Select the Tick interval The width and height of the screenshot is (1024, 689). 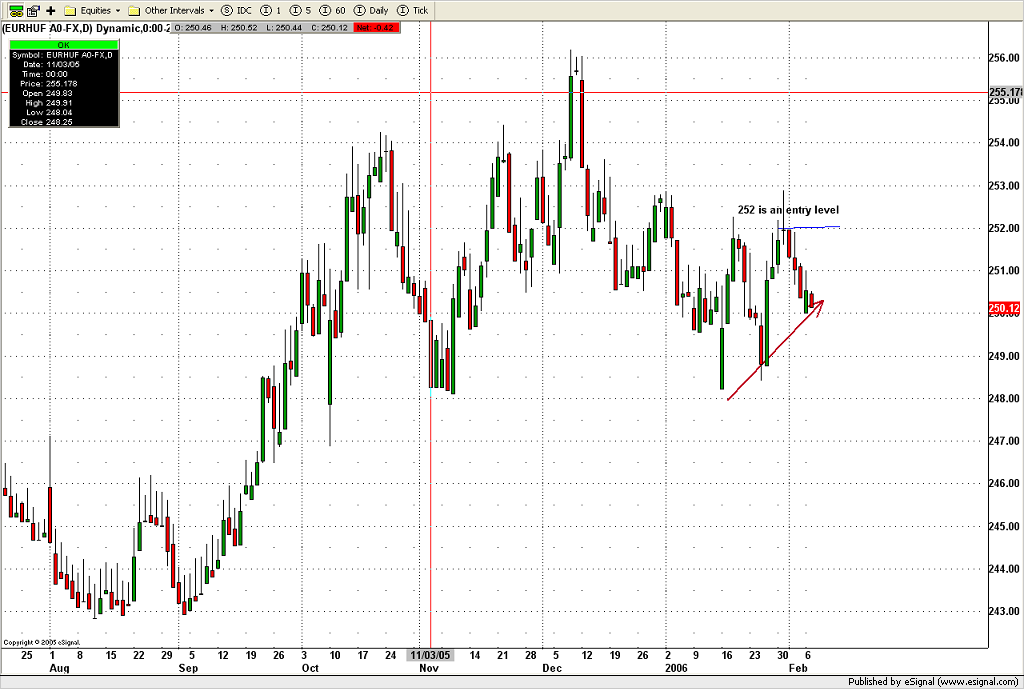(x=412, y=10)
